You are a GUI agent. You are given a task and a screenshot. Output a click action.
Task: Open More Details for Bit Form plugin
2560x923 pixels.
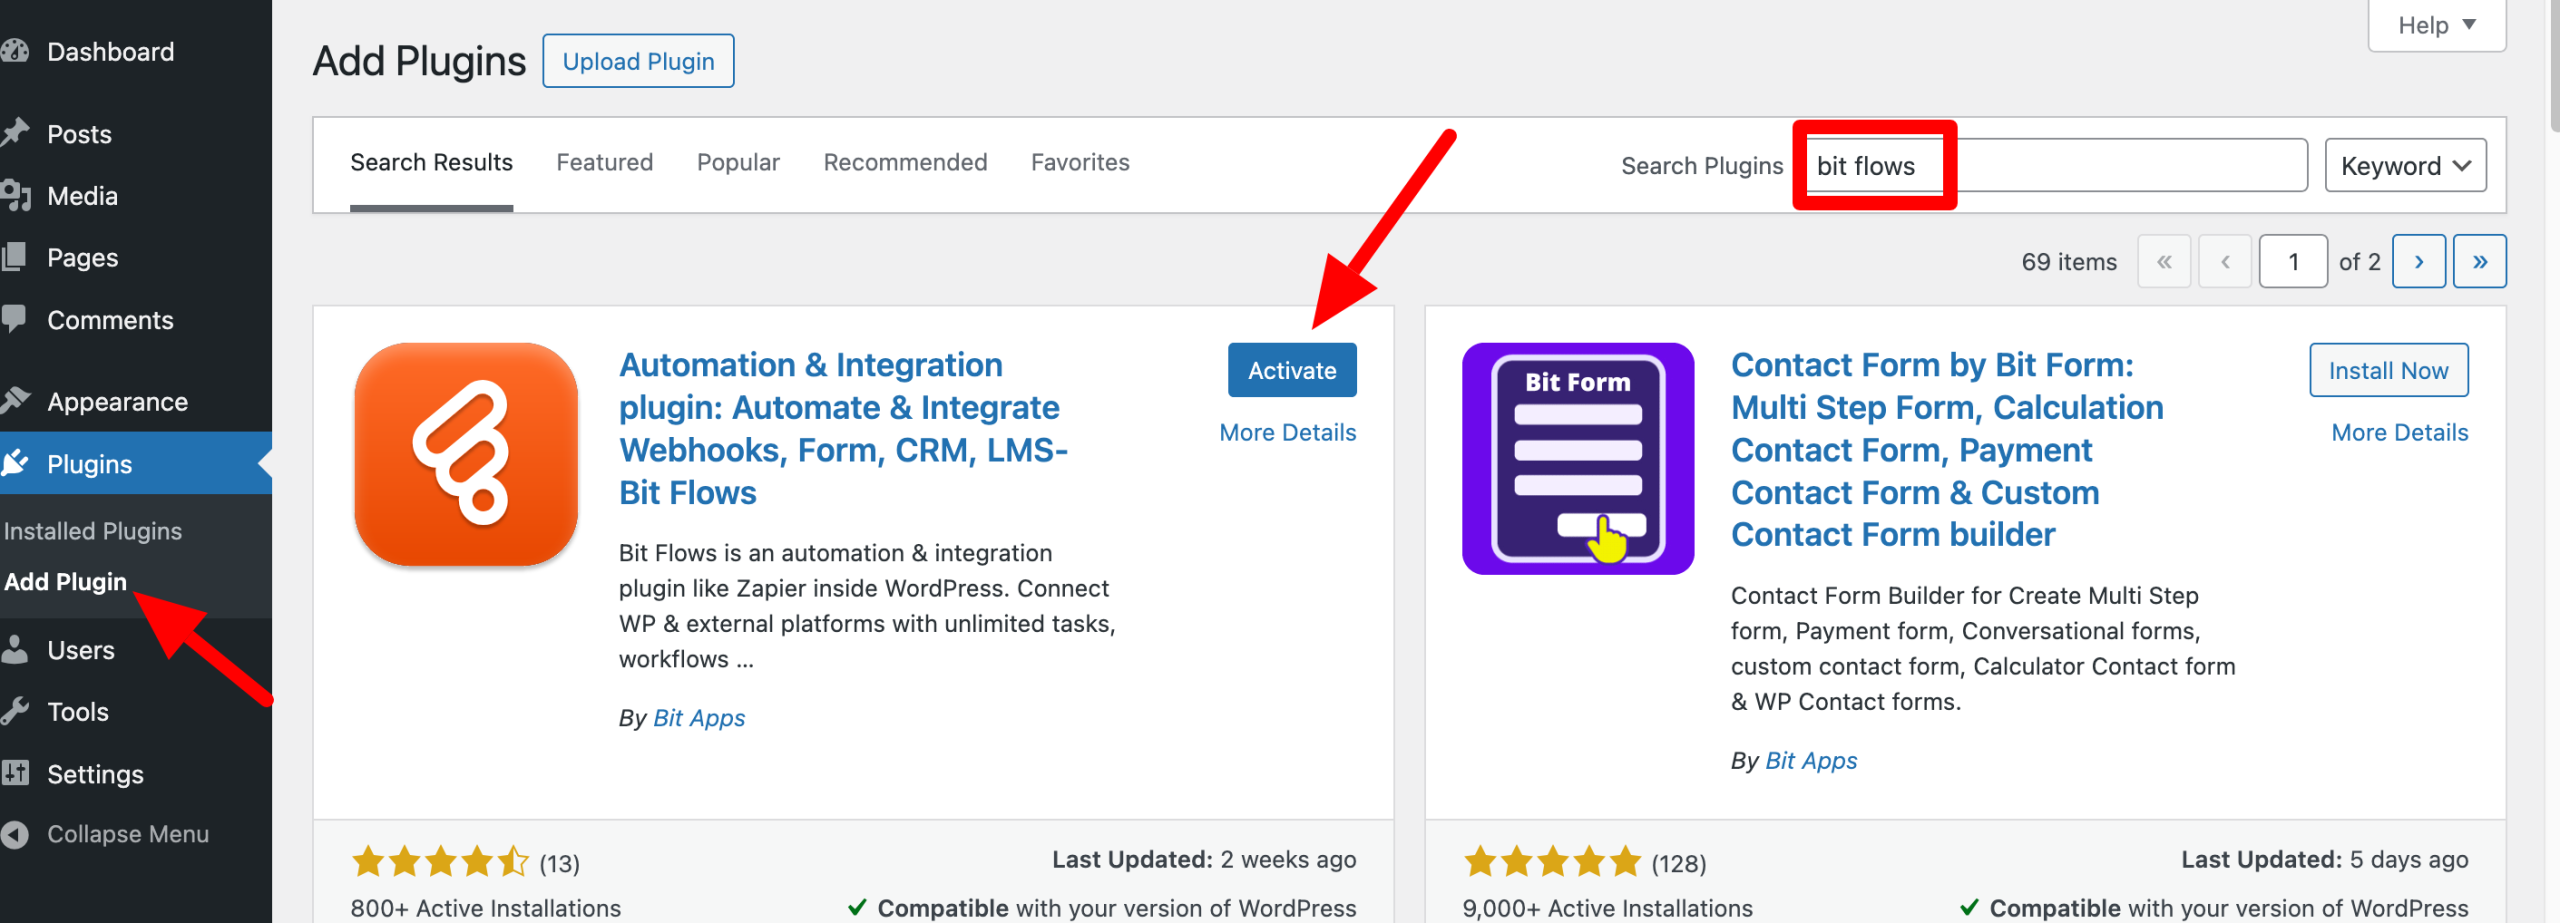pos(2400,432)
